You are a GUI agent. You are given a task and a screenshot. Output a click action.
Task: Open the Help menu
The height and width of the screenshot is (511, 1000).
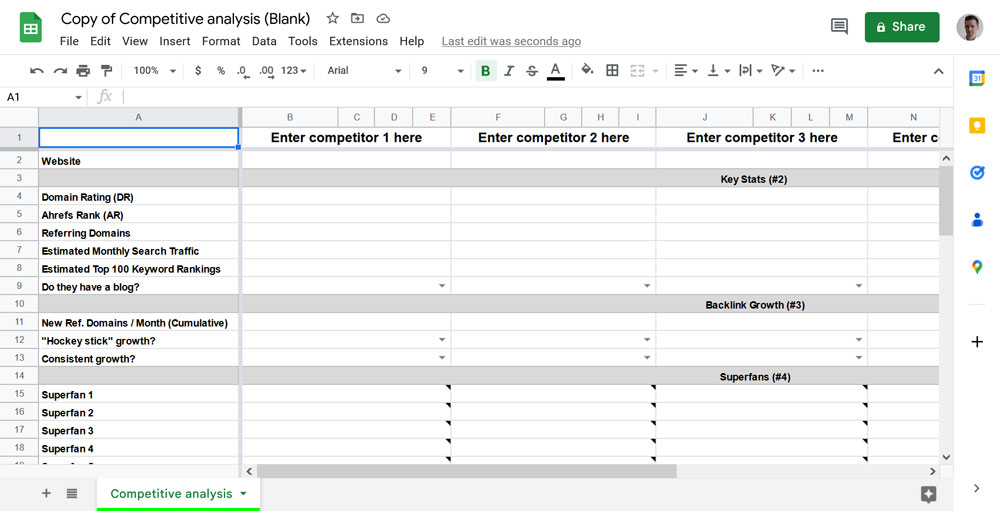tap(411, 41)
